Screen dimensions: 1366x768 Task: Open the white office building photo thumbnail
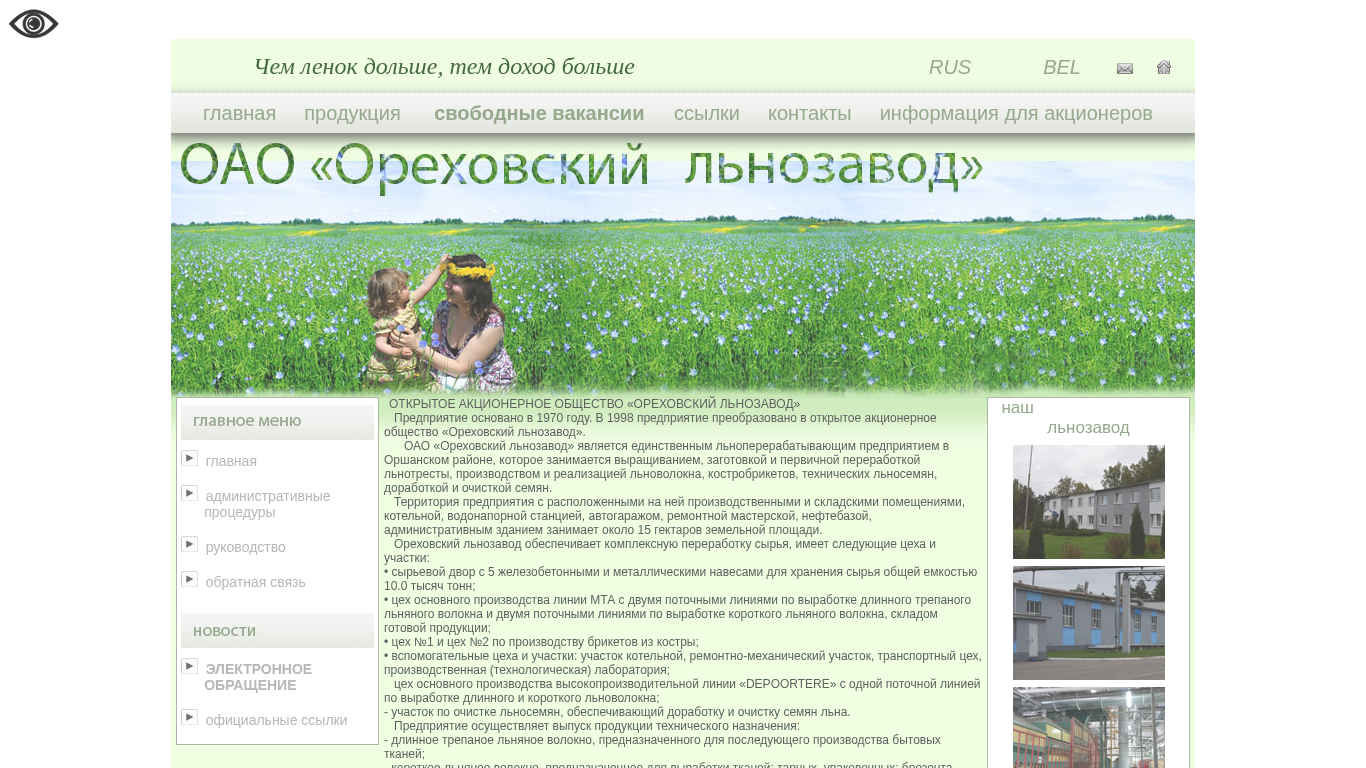(1089, 502)
